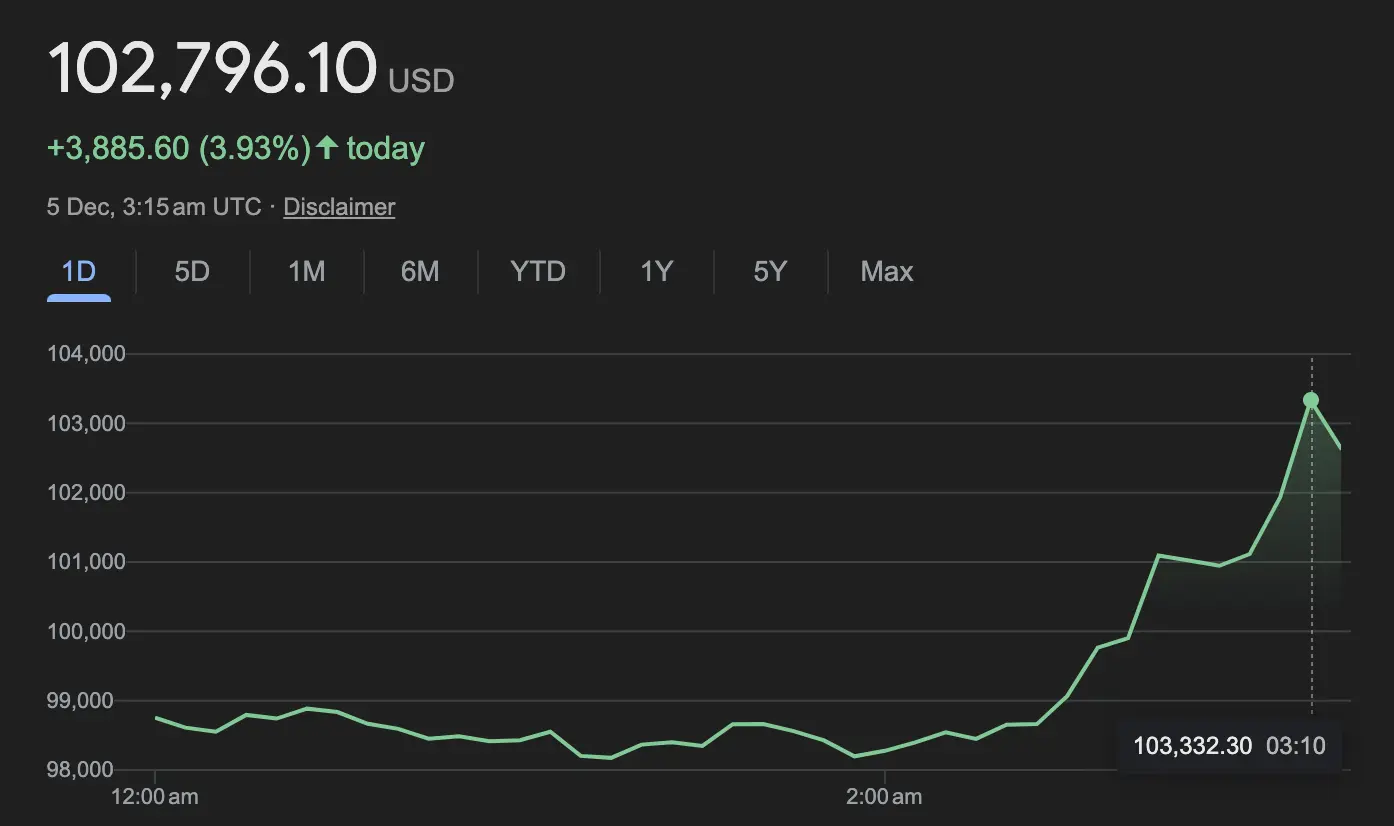The height and width of the screenshot is (826, 1394).
Task: Select the Max time range
Action: point(887,271)
